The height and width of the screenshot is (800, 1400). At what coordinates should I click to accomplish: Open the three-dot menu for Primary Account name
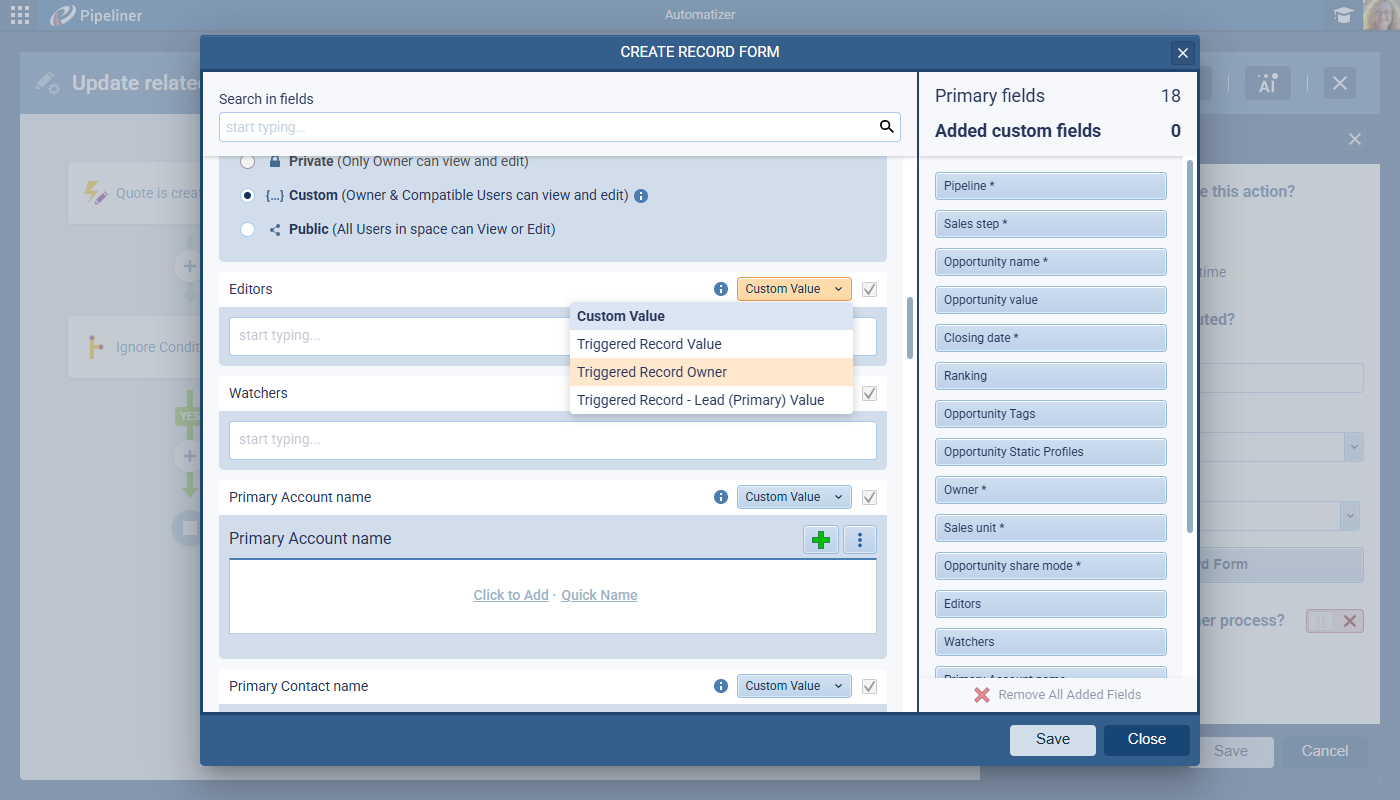pos(860,540)
